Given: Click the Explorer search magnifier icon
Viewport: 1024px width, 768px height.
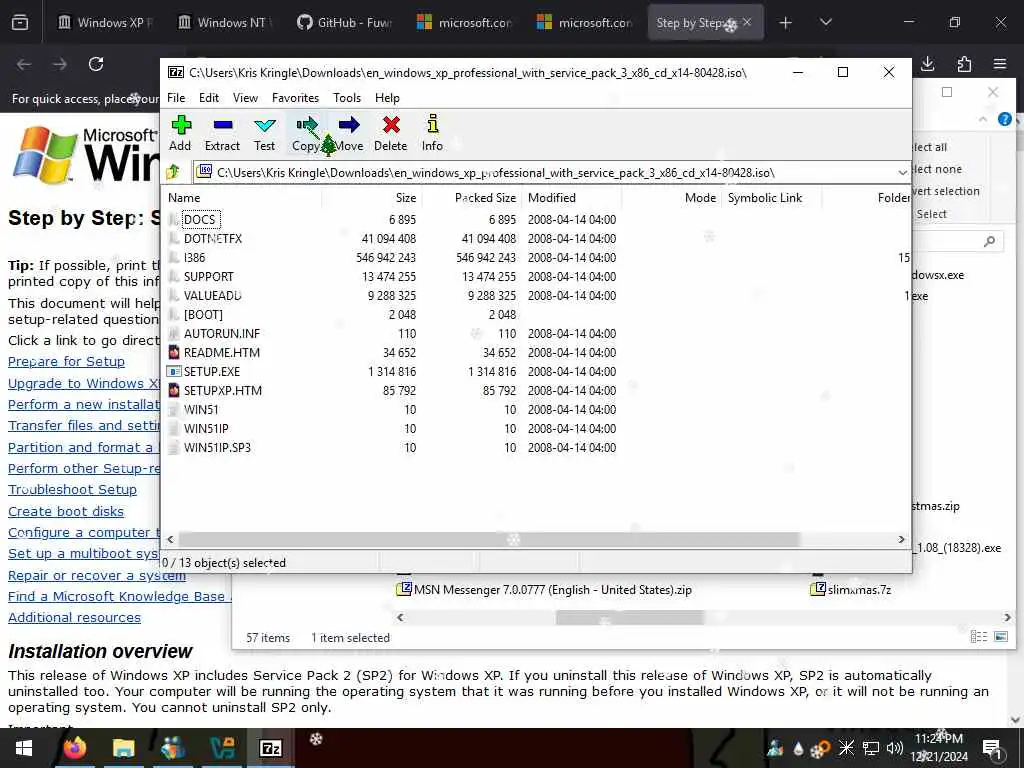Looking at the screenshot, I should pos(990,242).
